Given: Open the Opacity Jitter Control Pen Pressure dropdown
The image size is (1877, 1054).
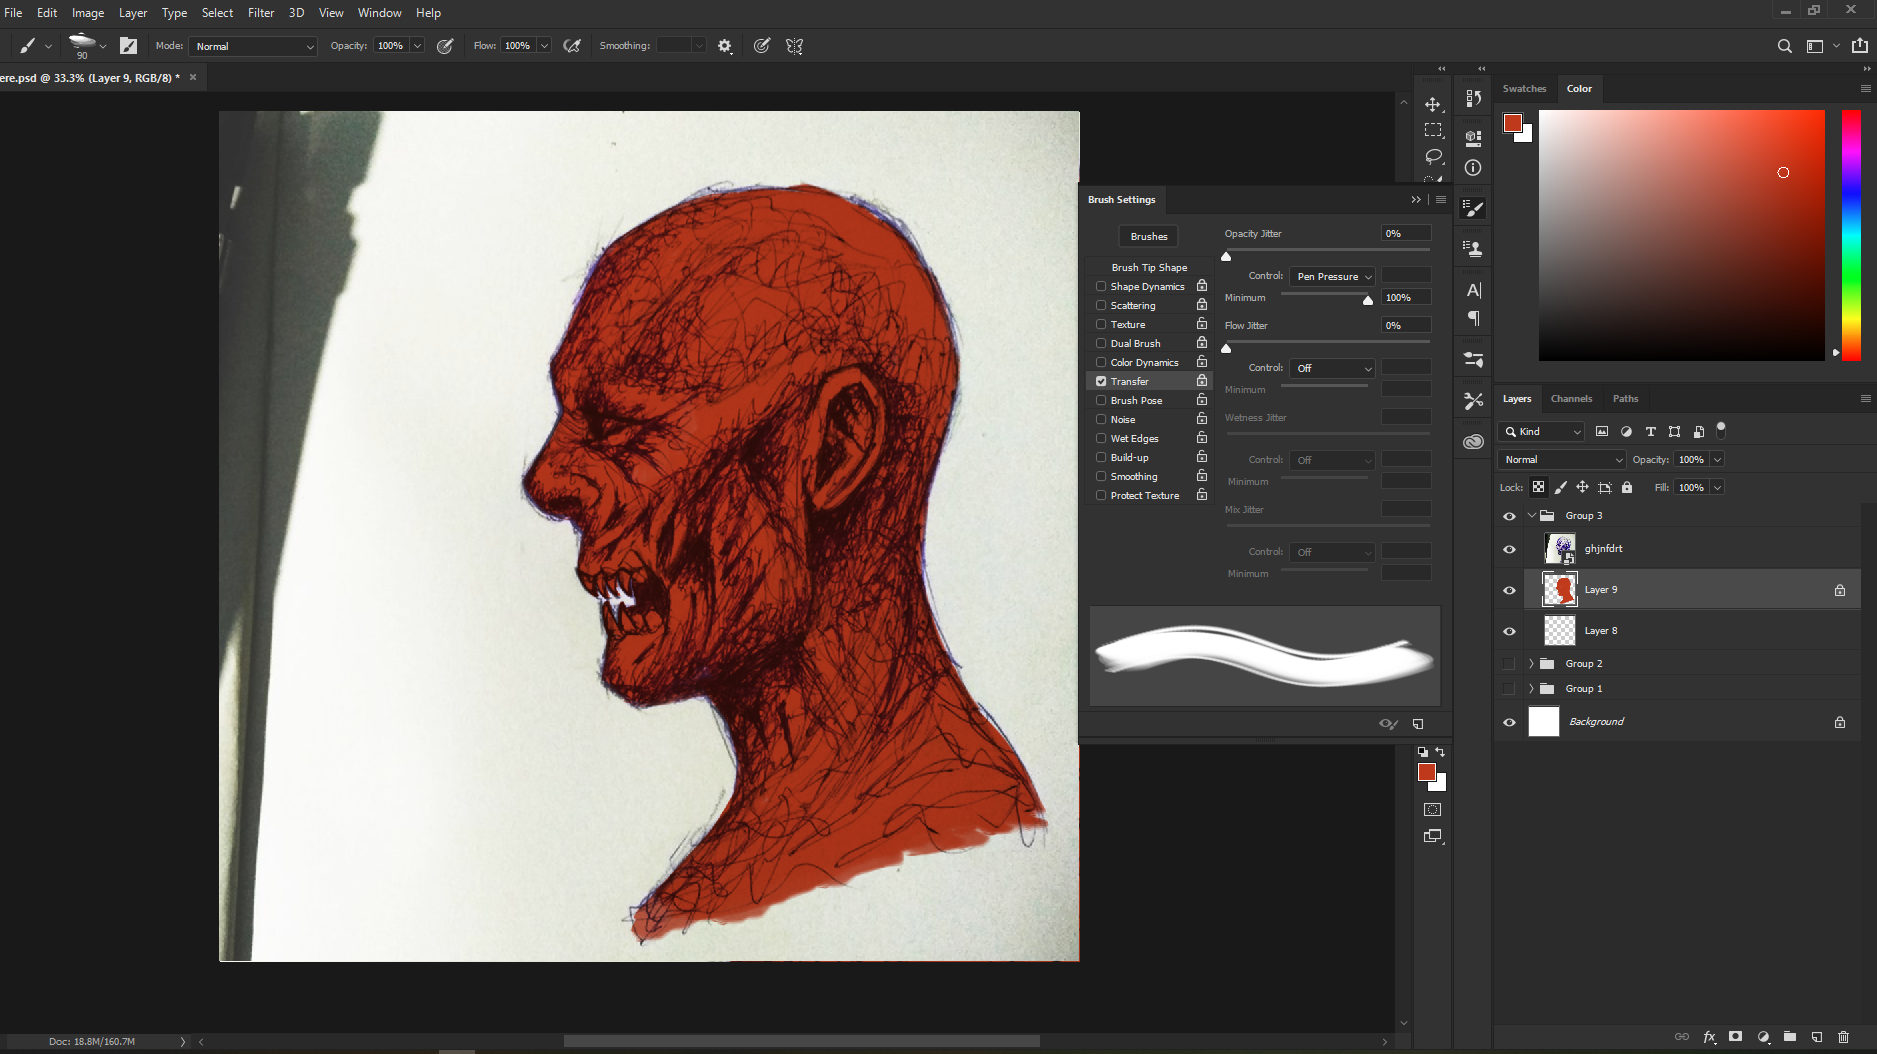Looking at the screenshot, I should [x=1333, y=276].
